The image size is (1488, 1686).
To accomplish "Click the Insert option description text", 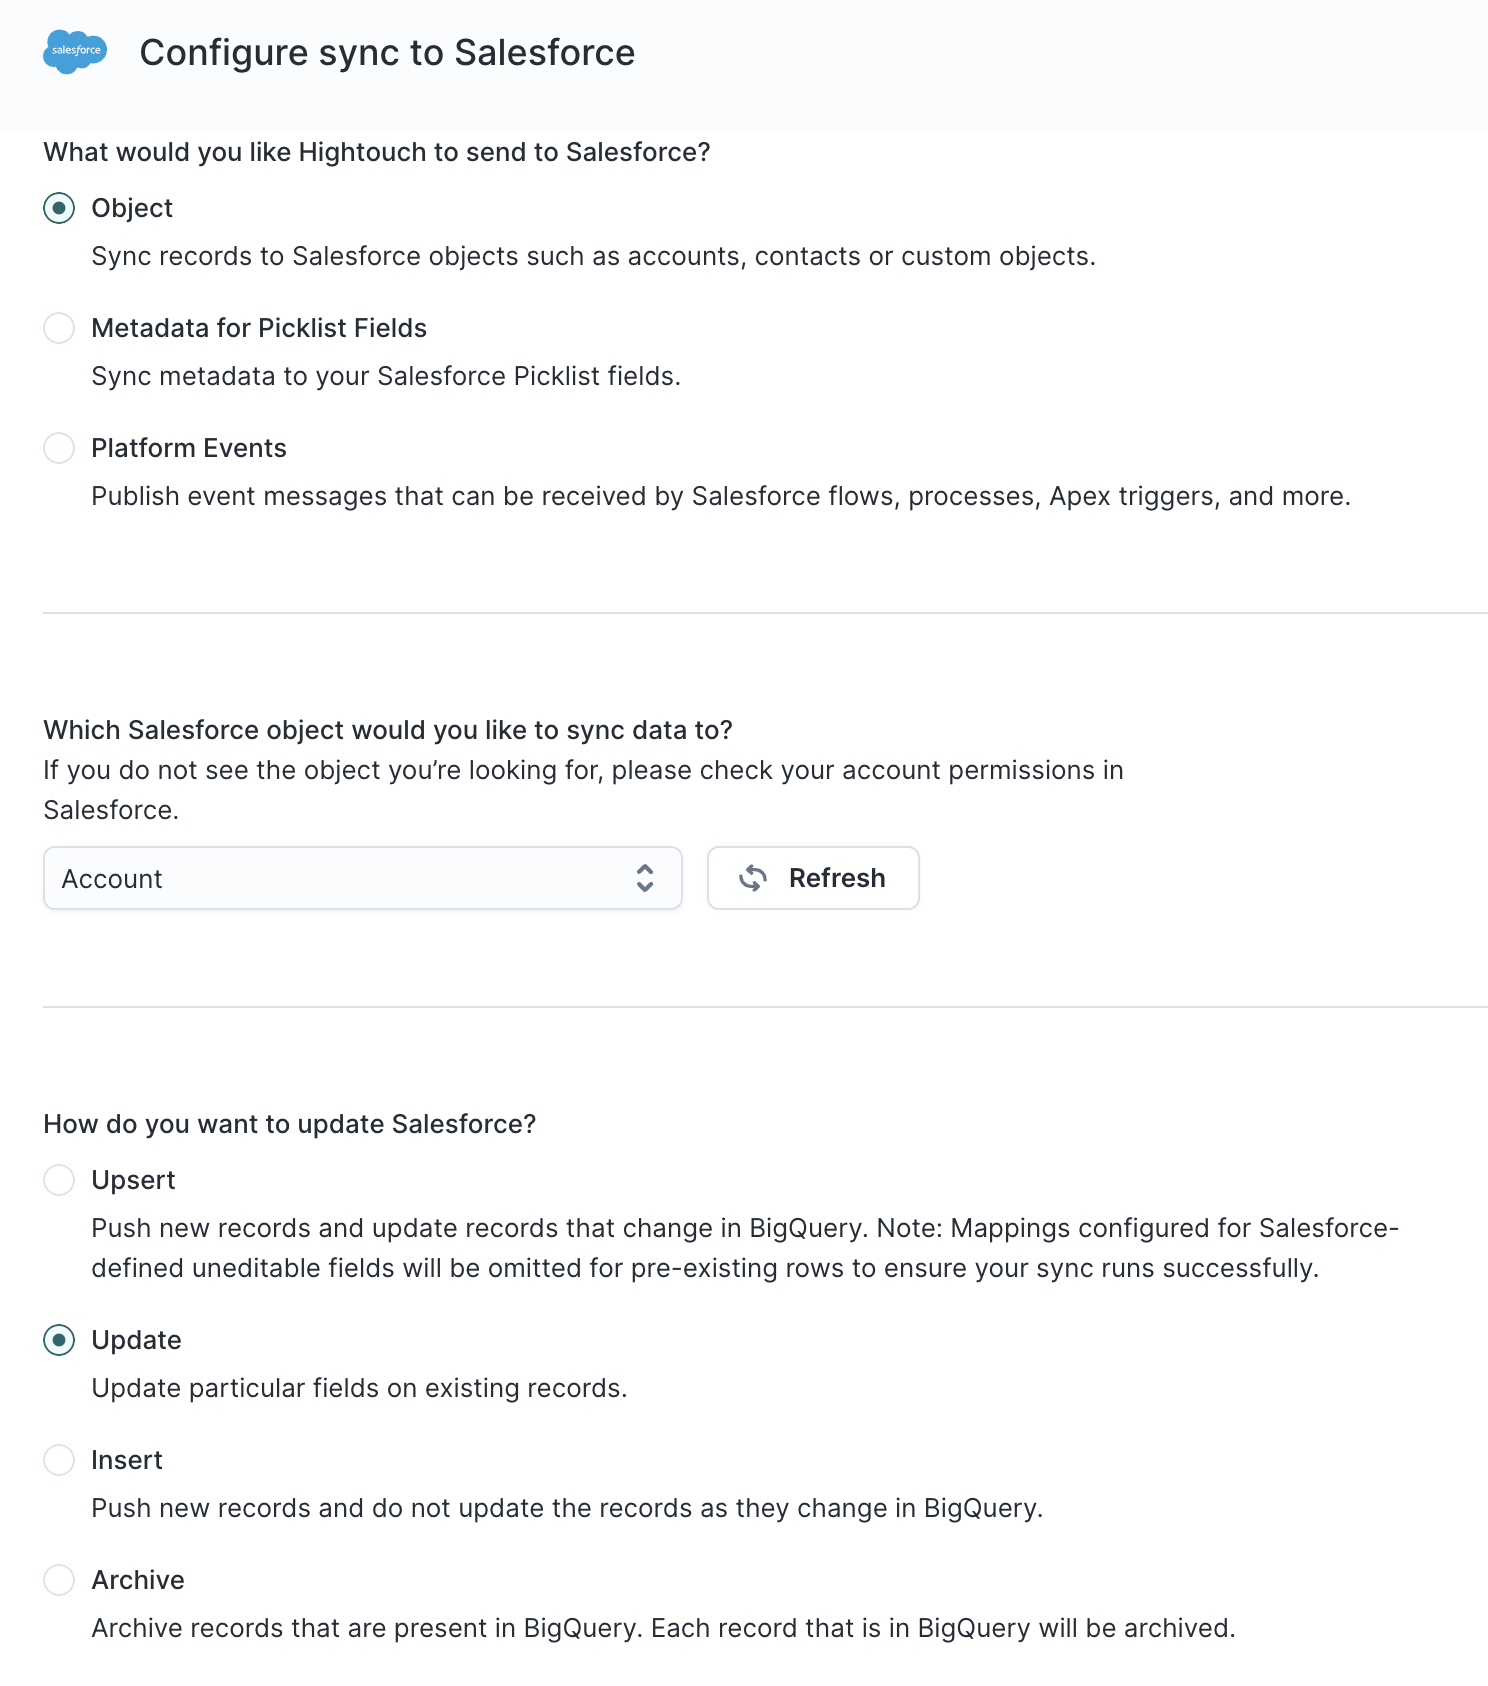I will click(567, 1508).
